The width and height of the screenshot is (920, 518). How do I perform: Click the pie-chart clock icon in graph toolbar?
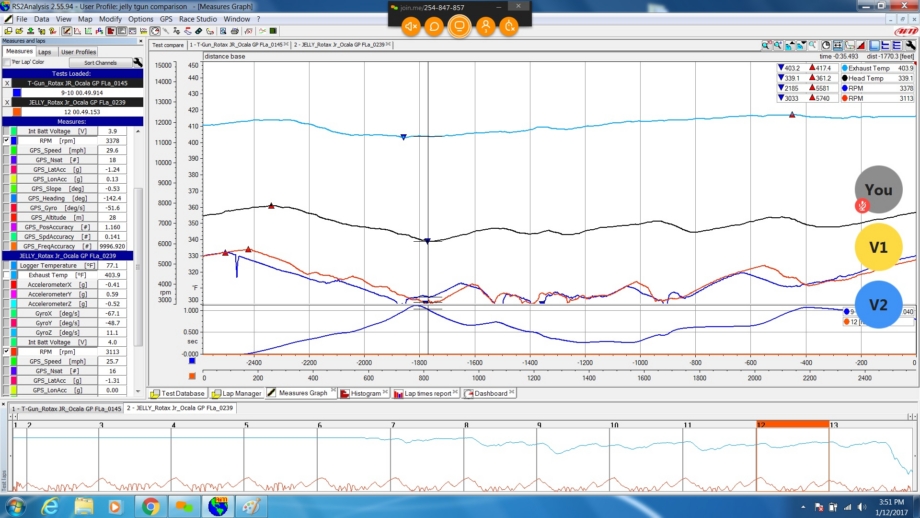(826, 45)
